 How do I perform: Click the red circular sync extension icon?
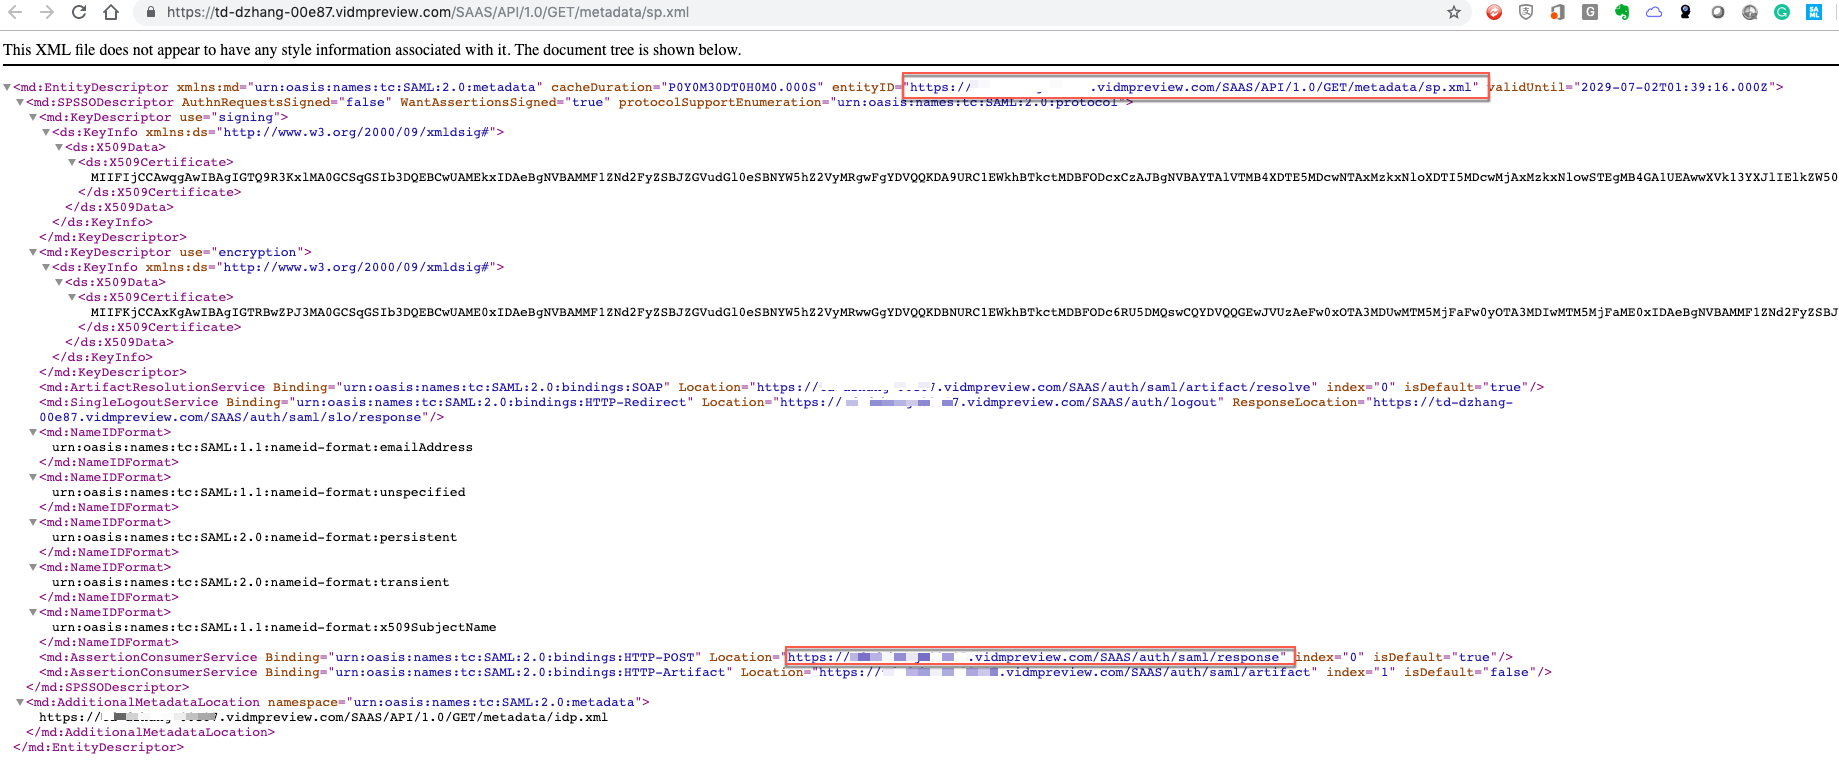(x=1494, y=12)
